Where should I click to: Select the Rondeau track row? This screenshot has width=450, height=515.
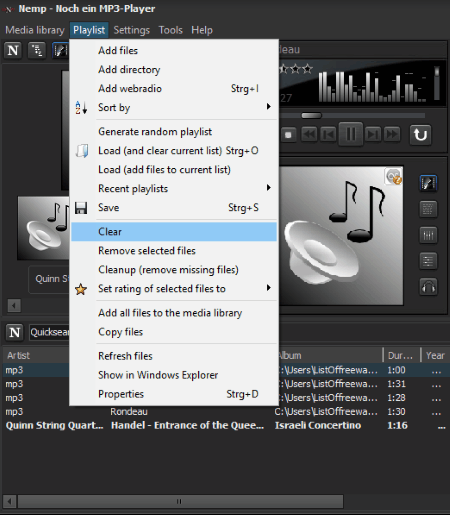(x=225, y=412)
